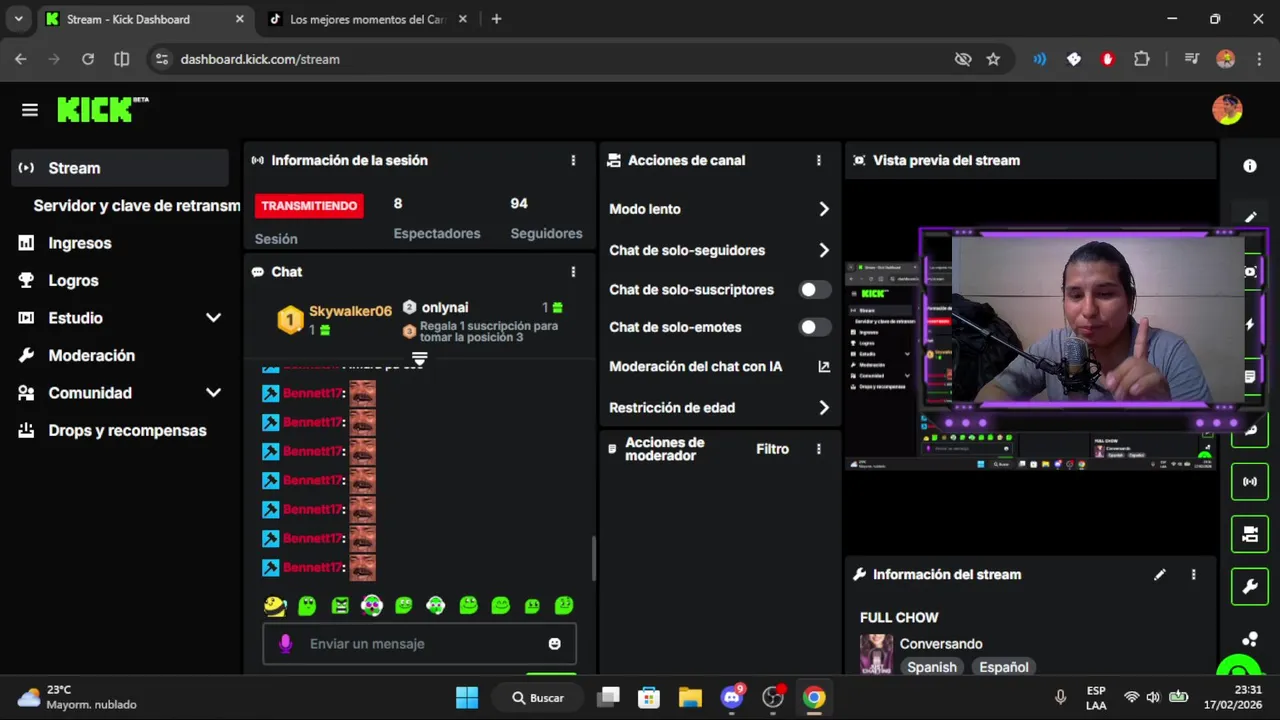Open the emoji picker in message box
The height and width of the screenshot is (720, 1280).
[x=555, y=644]
